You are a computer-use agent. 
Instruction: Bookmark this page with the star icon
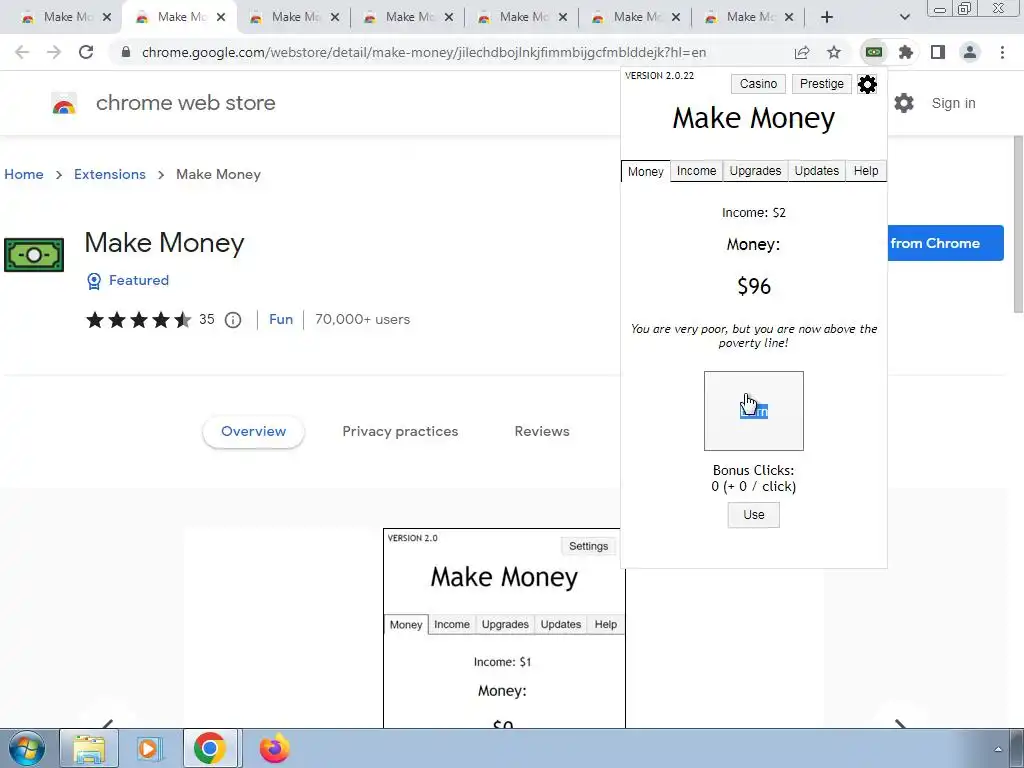coord(834,52)
